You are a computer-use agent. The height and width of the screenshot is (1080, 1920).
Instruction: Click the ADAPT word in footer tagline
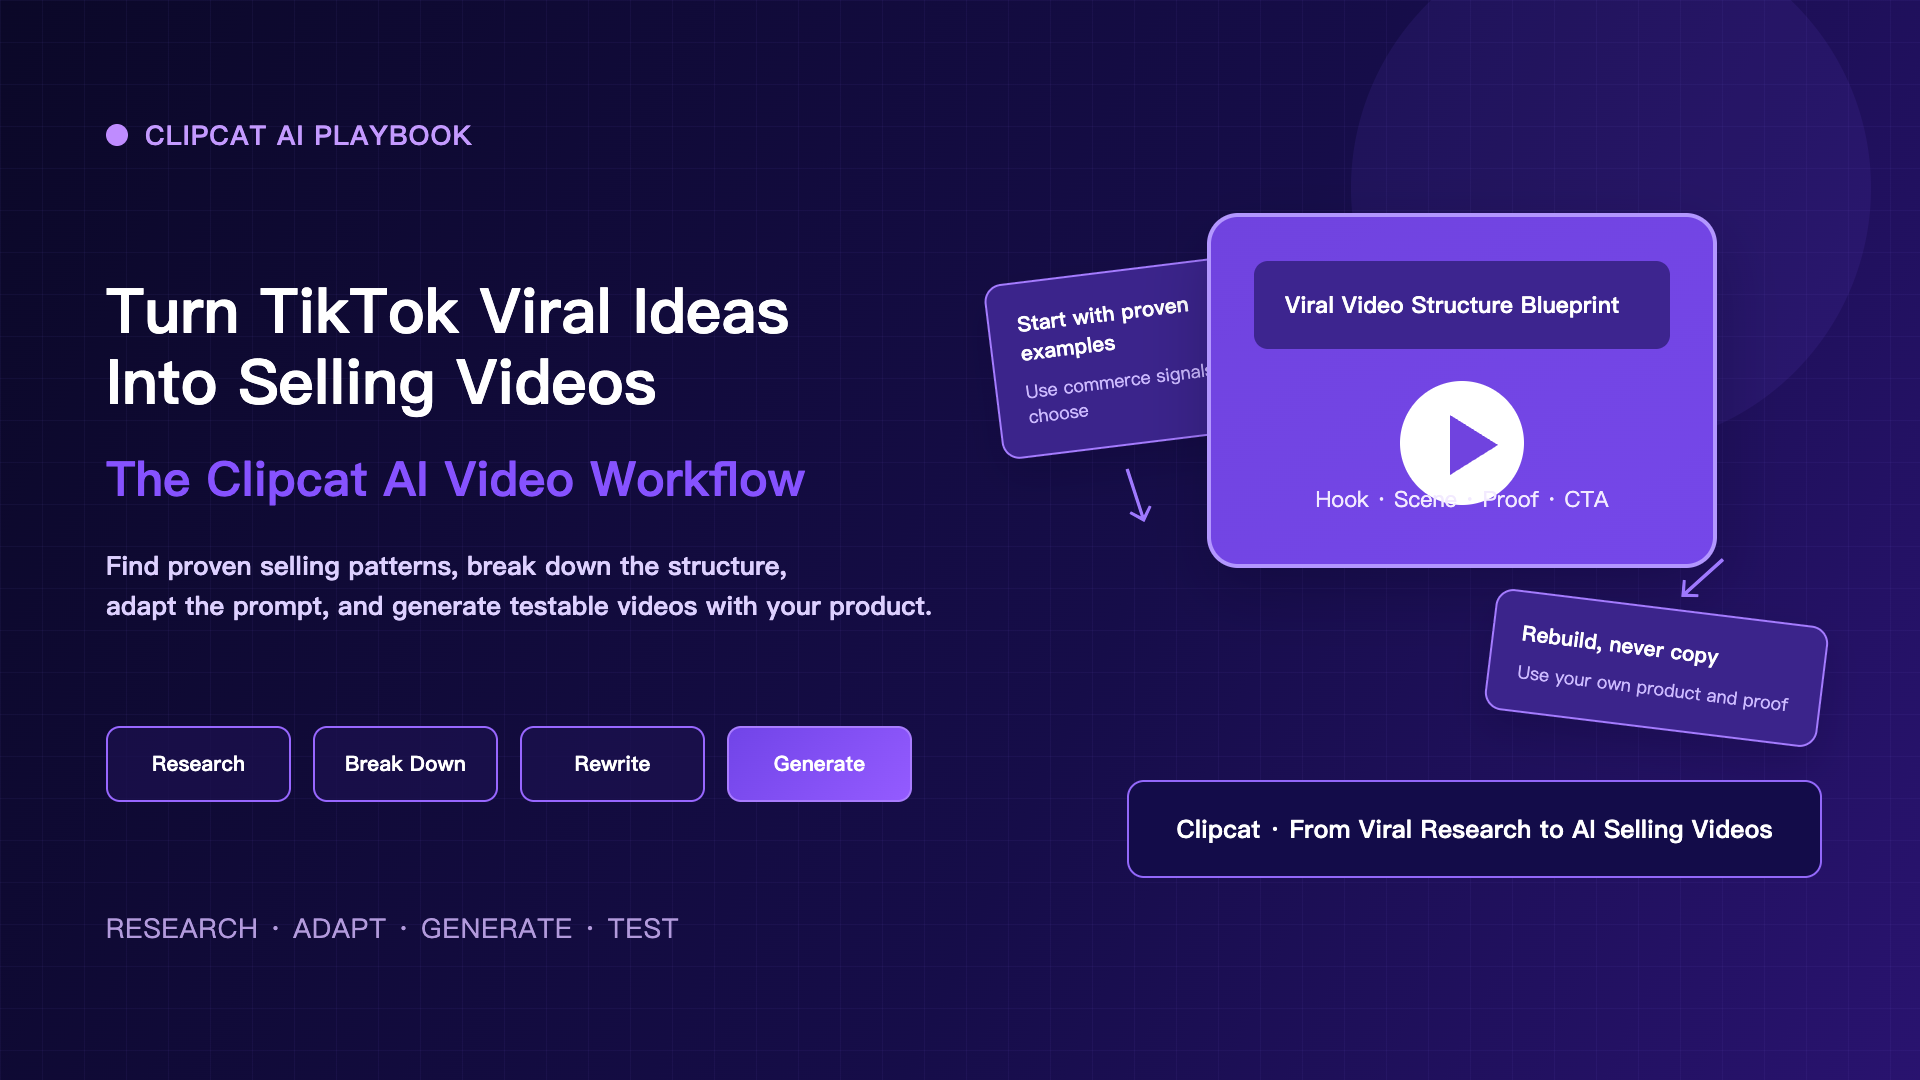339,929
